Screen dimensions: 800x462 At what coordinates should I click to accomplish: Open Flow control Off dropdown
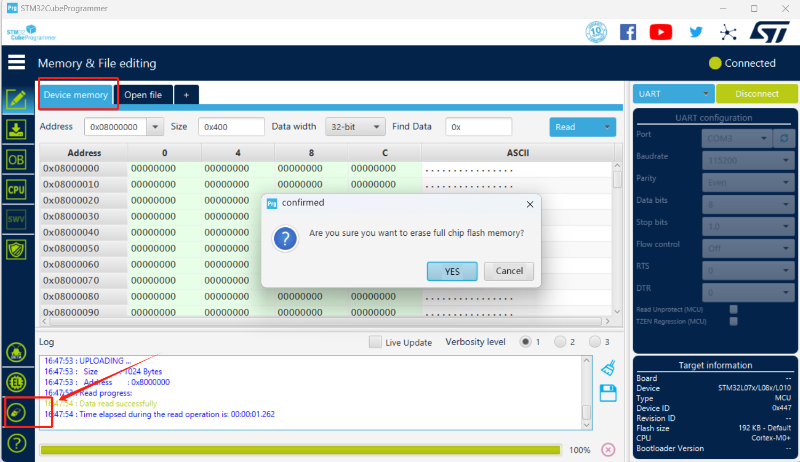point(748,248)
